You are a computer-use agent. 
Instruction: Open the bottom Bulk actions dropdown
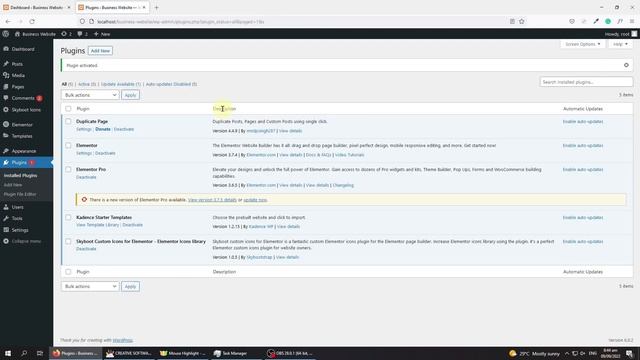90,287
